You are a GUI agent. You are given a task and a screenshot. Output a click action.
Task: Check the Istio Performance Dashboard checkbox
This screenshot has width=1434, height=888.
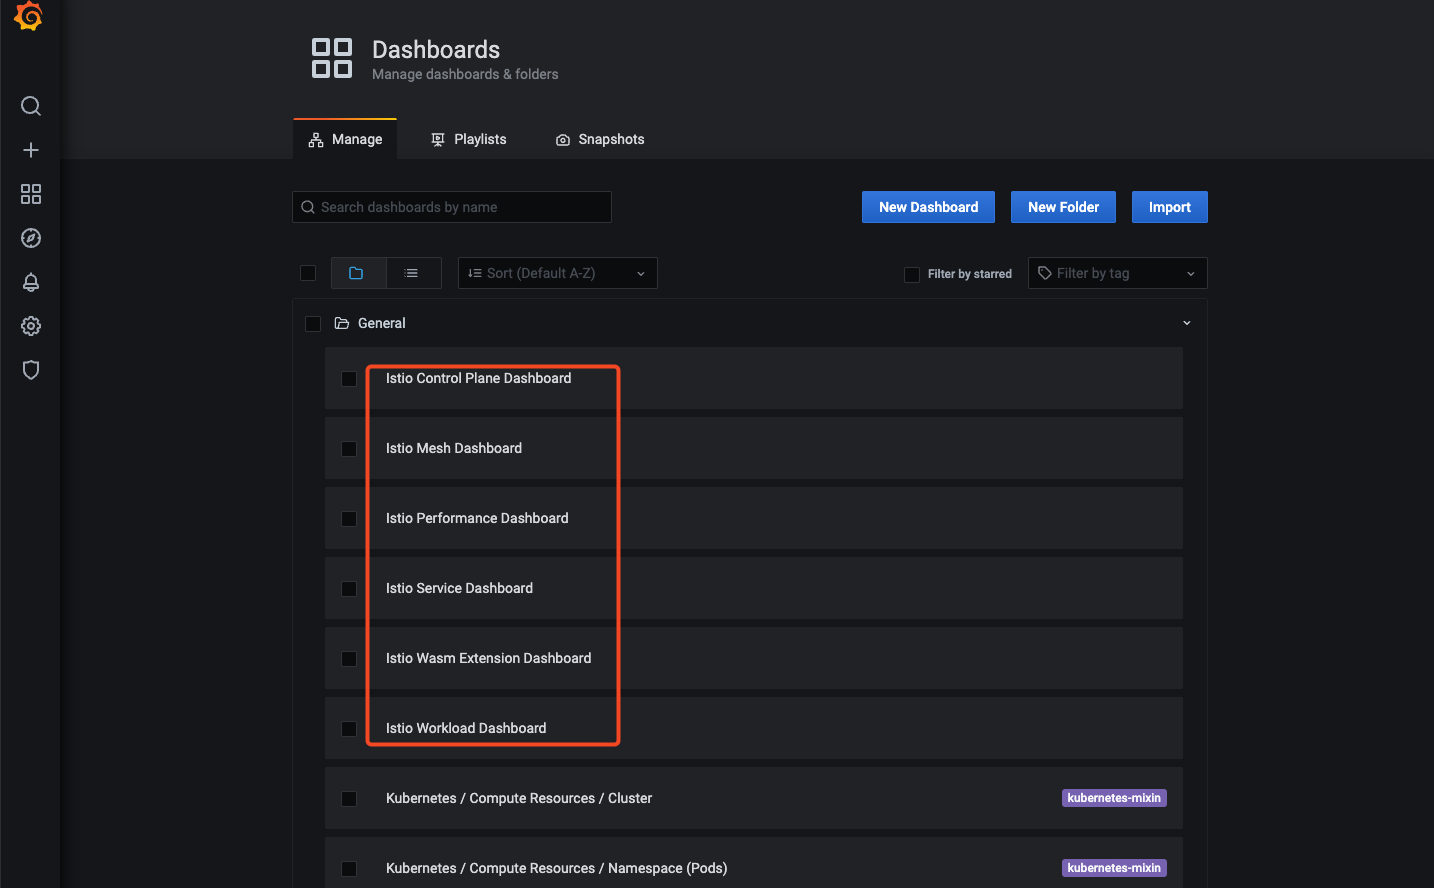click(x=349, y=519)
